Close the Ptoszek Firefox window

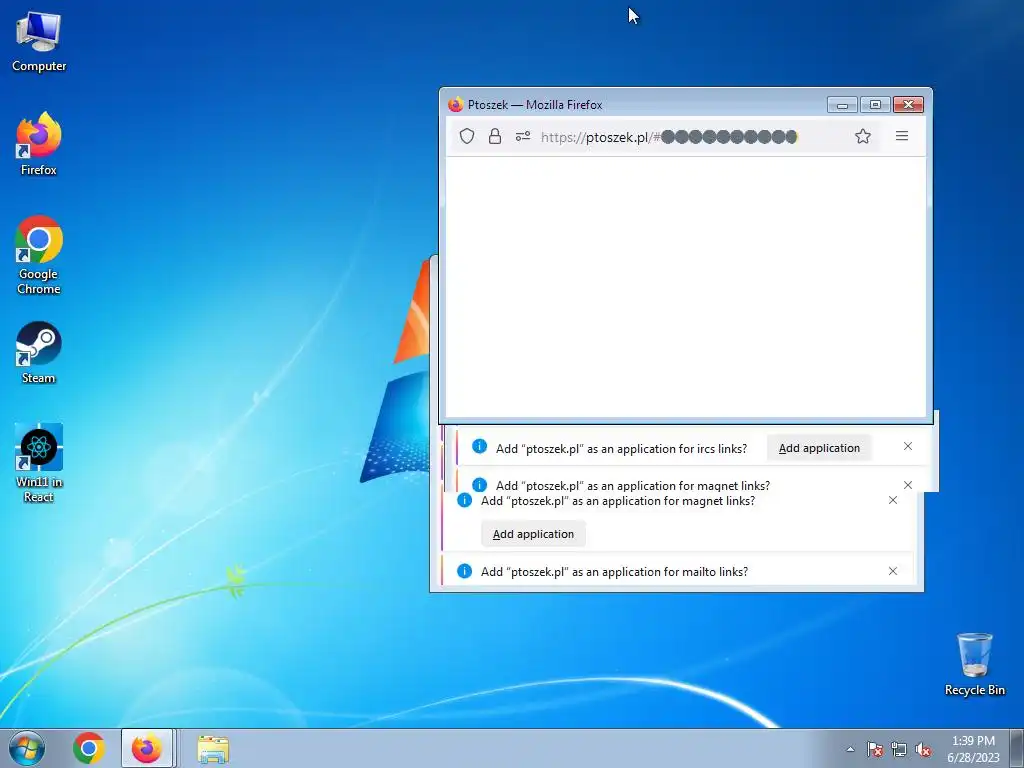click(908, 104)
